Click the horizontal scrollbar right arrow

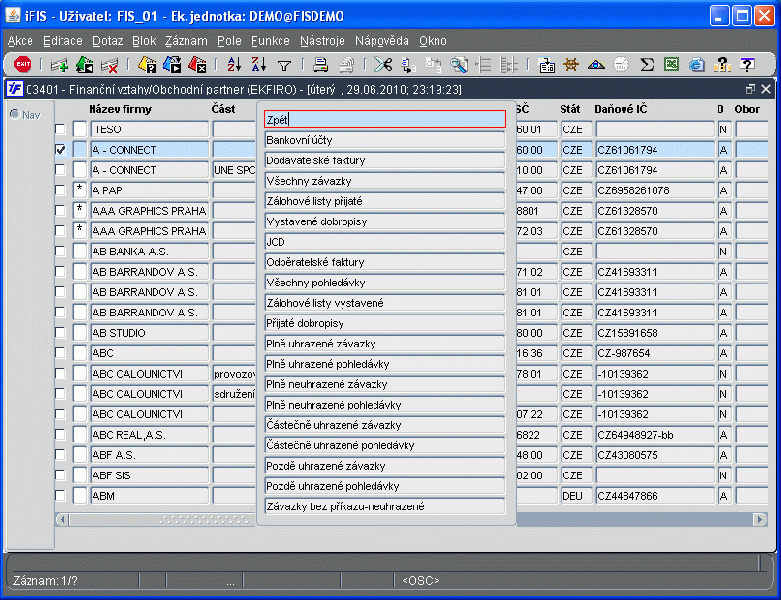click(x=760, y=519)
